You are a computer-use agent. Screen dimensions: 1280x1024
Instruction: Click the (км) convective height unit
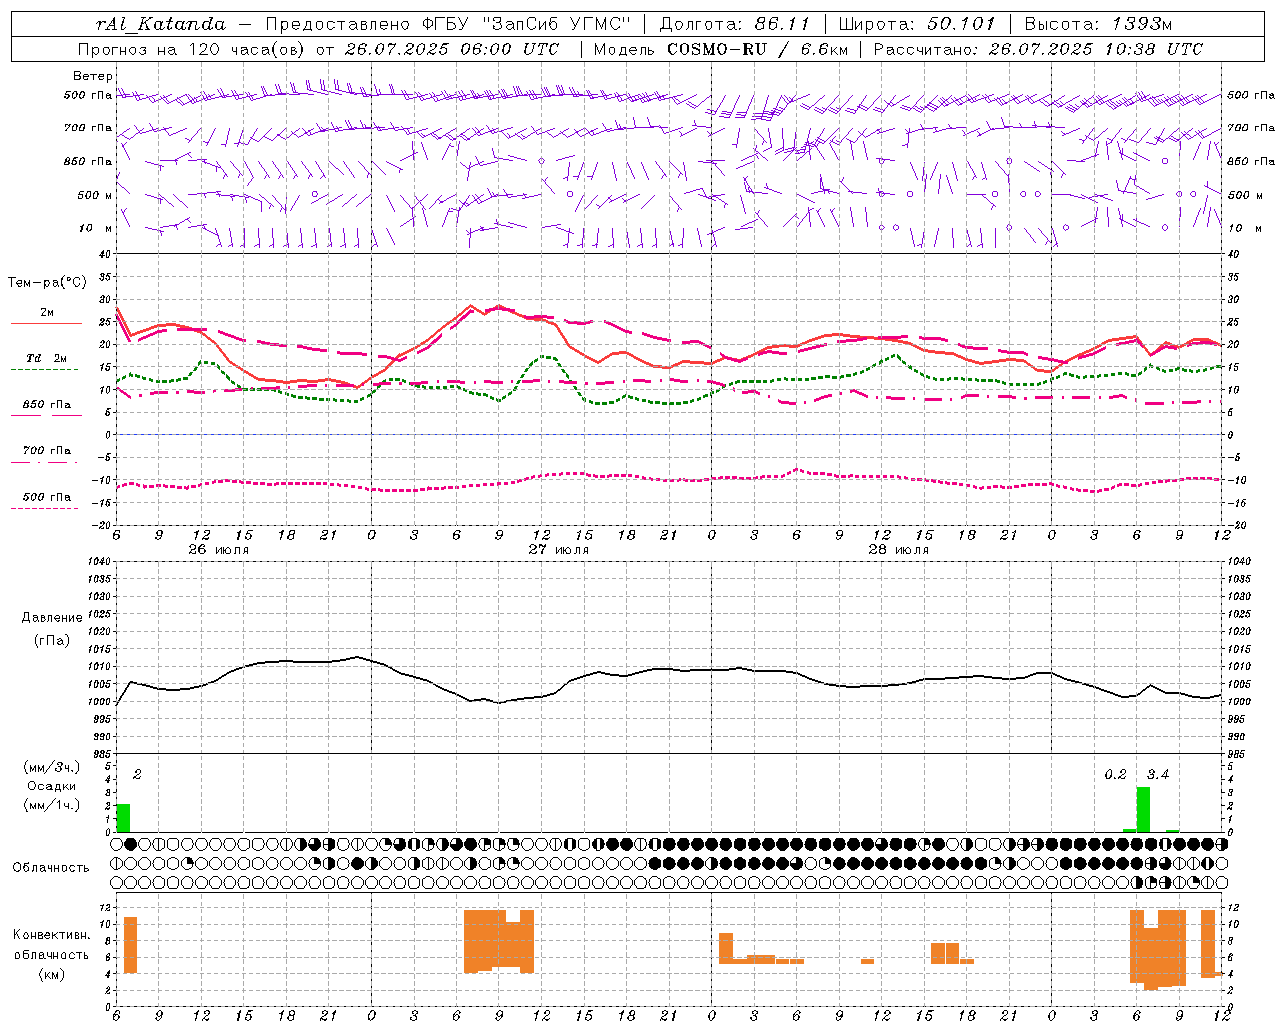point(51,974)
